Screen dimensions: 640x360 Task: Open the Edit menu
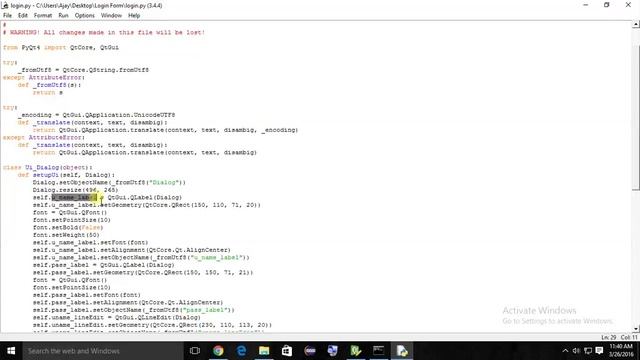[x=23, y=16]
